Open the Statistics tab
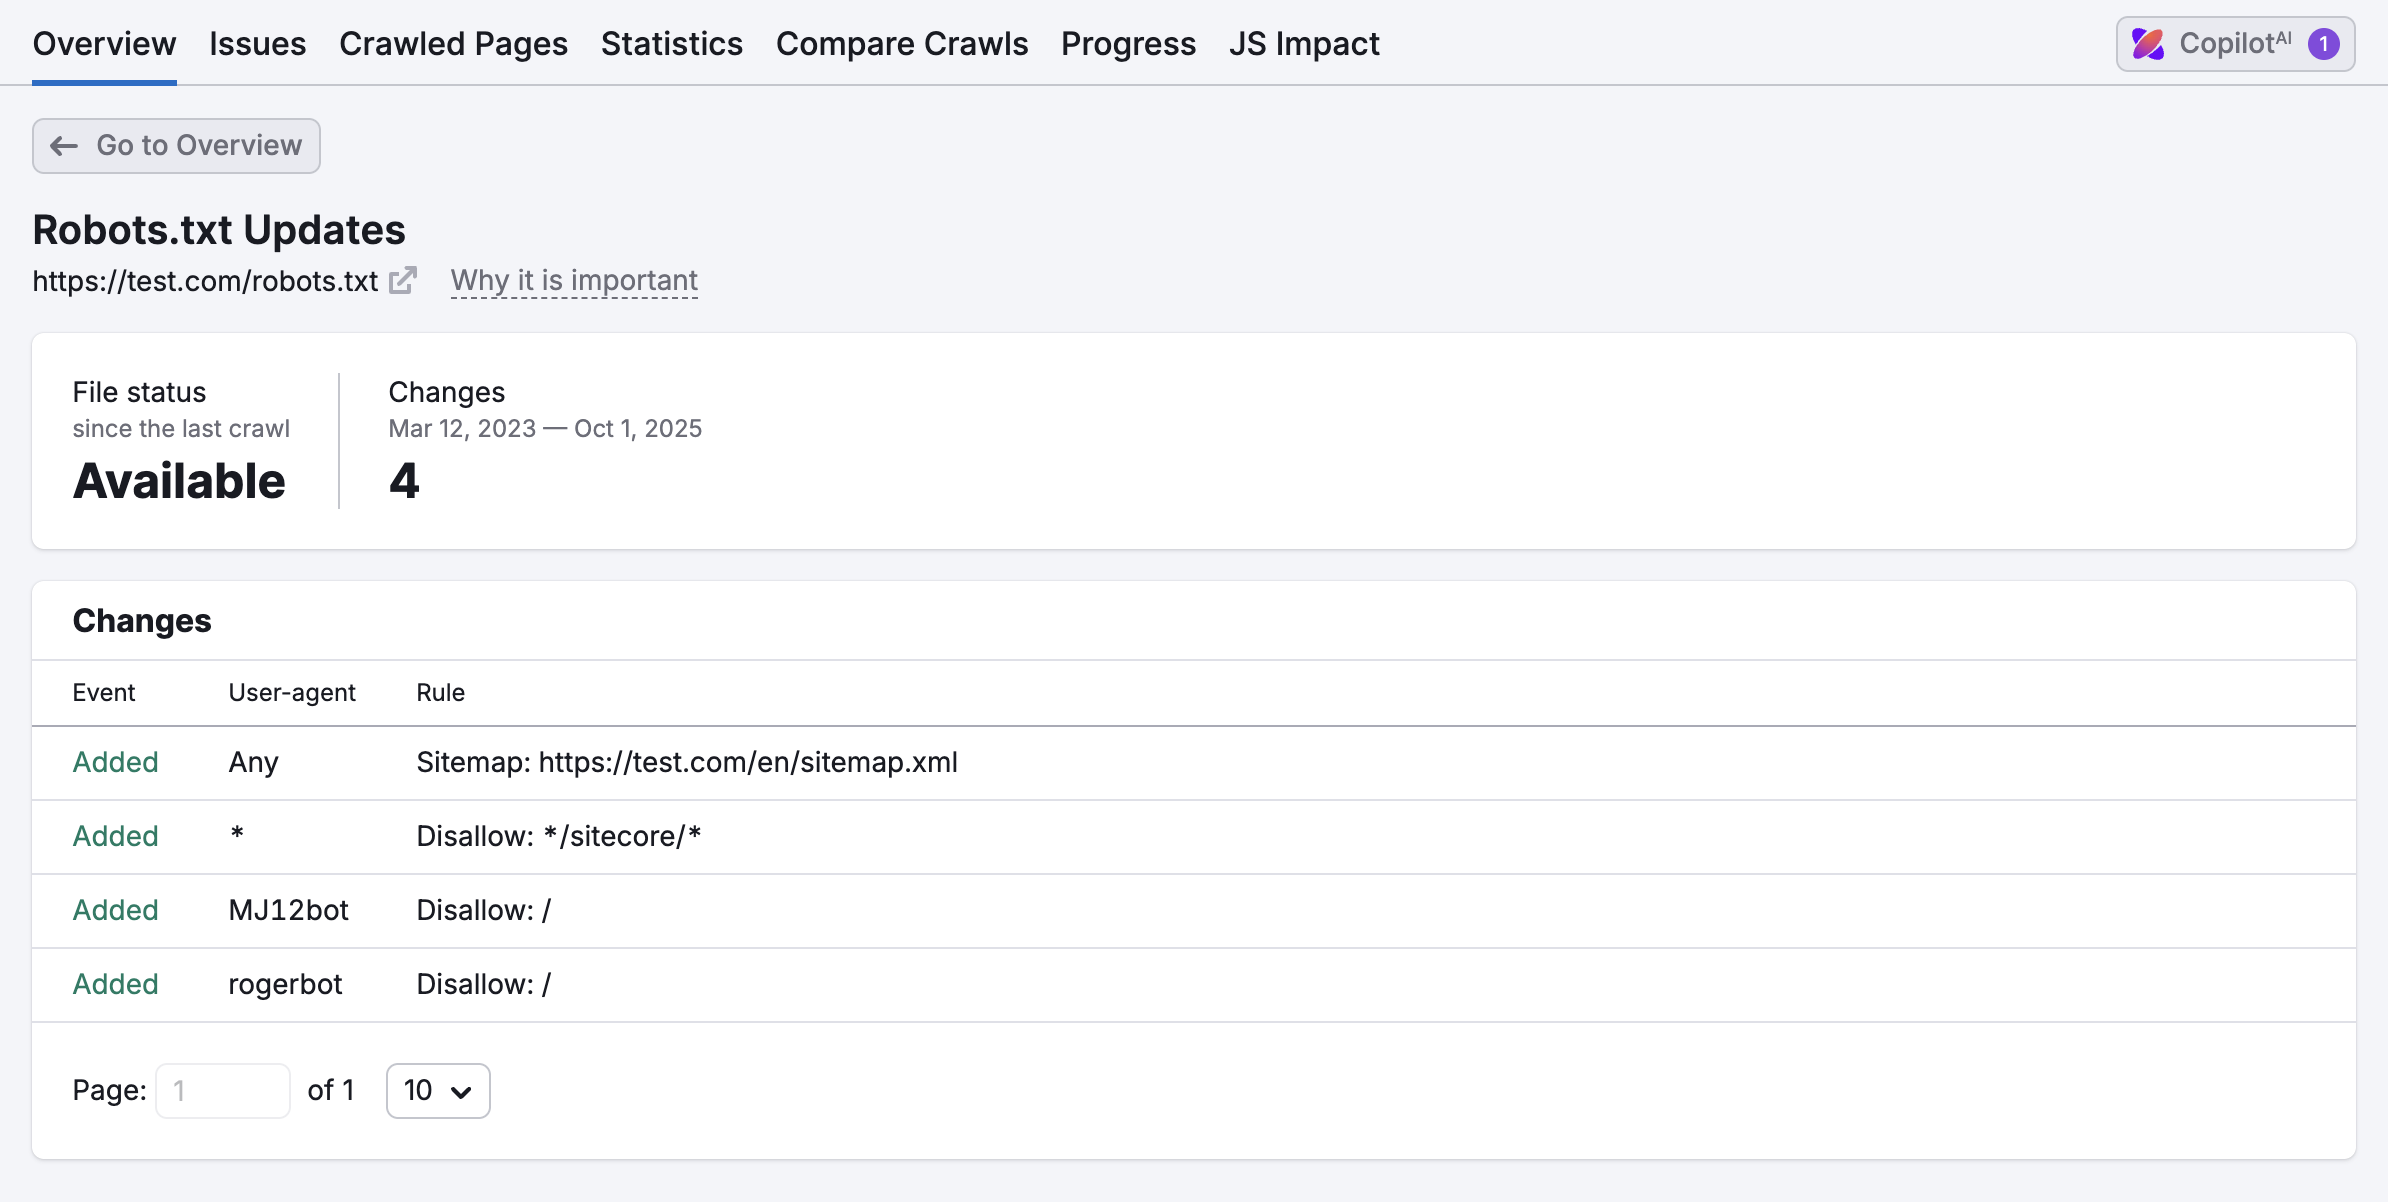 (671, 43)
